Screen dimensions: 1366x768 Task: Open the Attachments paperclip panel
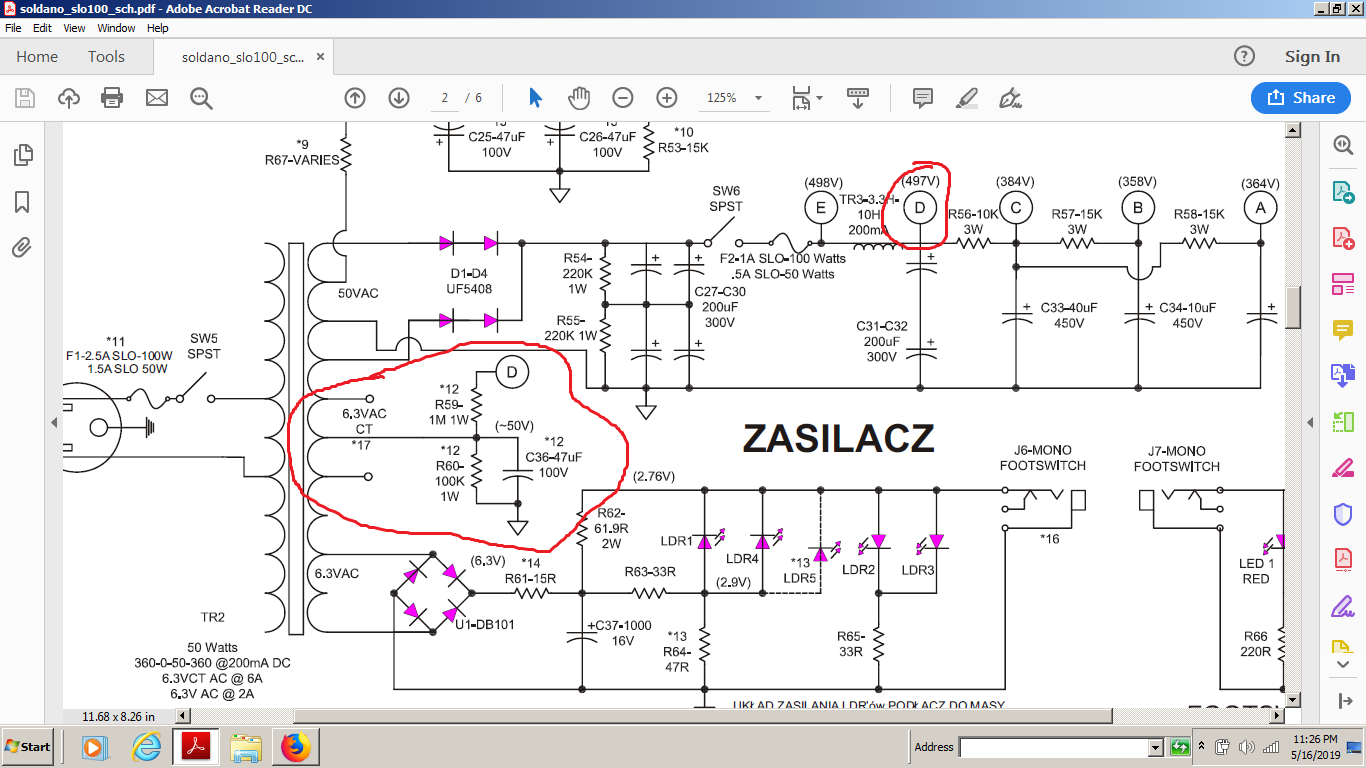pyautogui.click(x=22, y=247)
